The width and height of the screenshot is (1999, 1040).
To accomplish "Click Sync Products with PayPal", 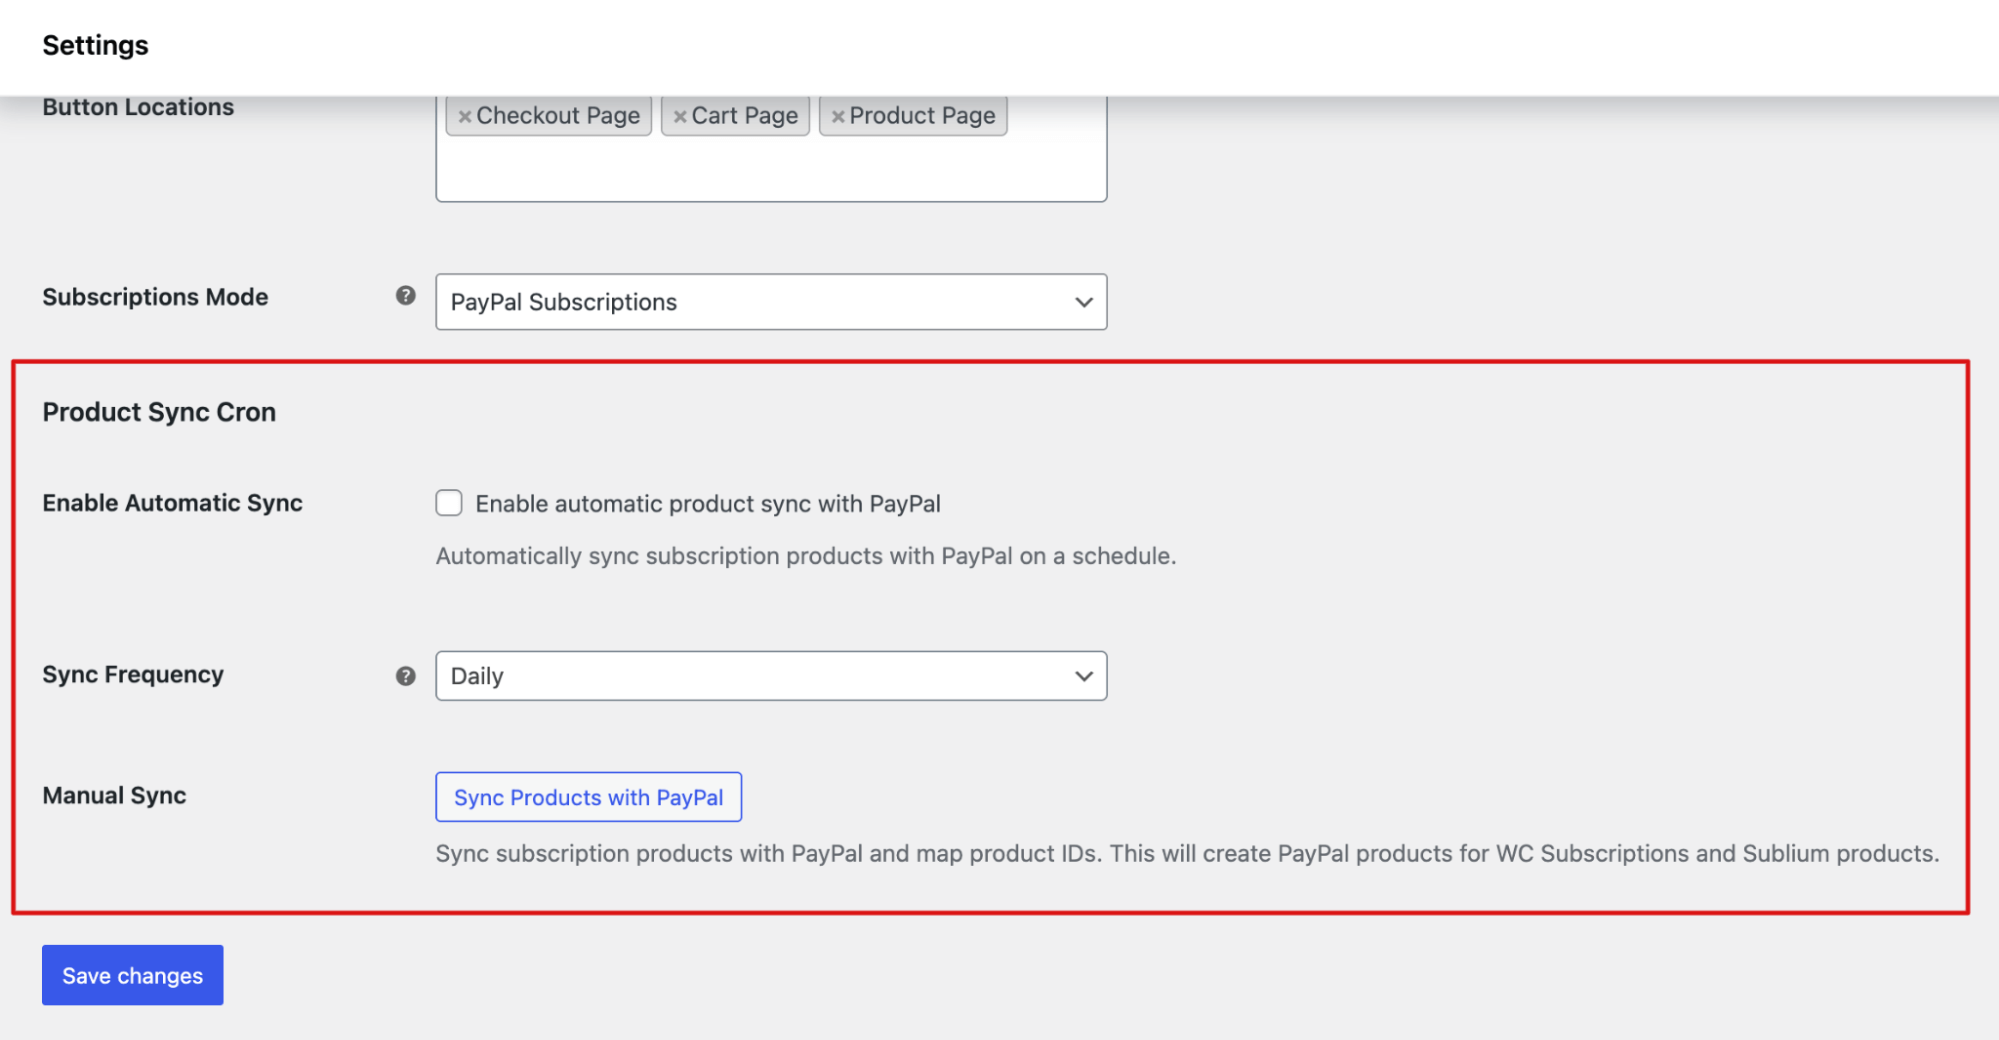I will pos(588,797).
